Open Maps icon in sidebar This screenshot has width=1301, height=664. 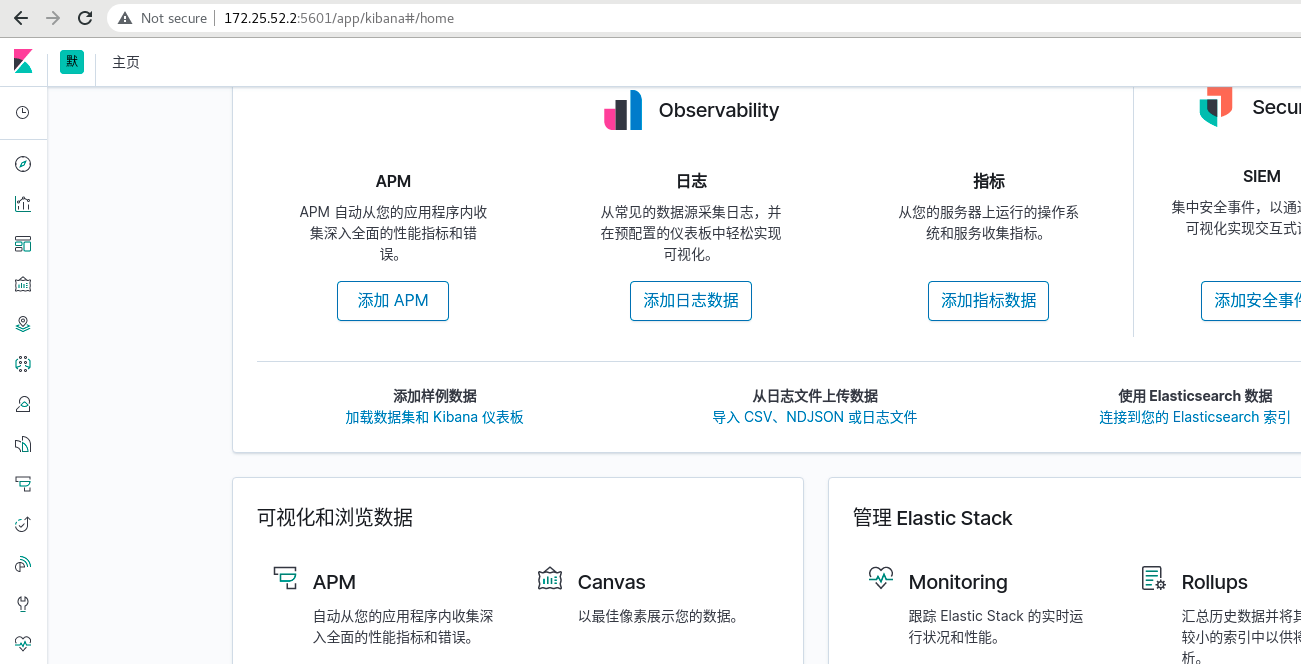click(23, 324)
